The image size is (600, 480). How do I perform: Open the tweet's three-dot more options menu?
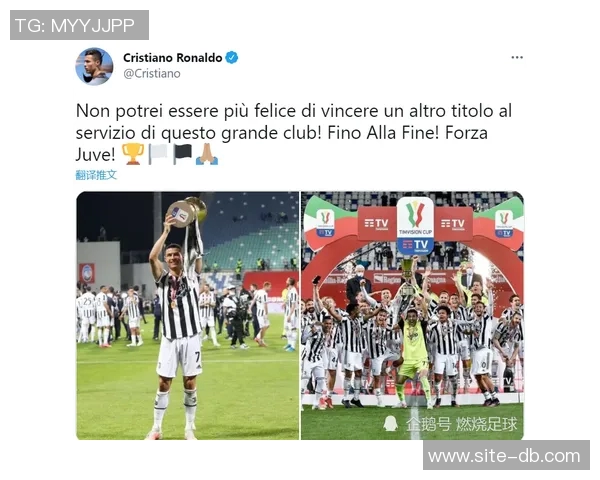517,58
